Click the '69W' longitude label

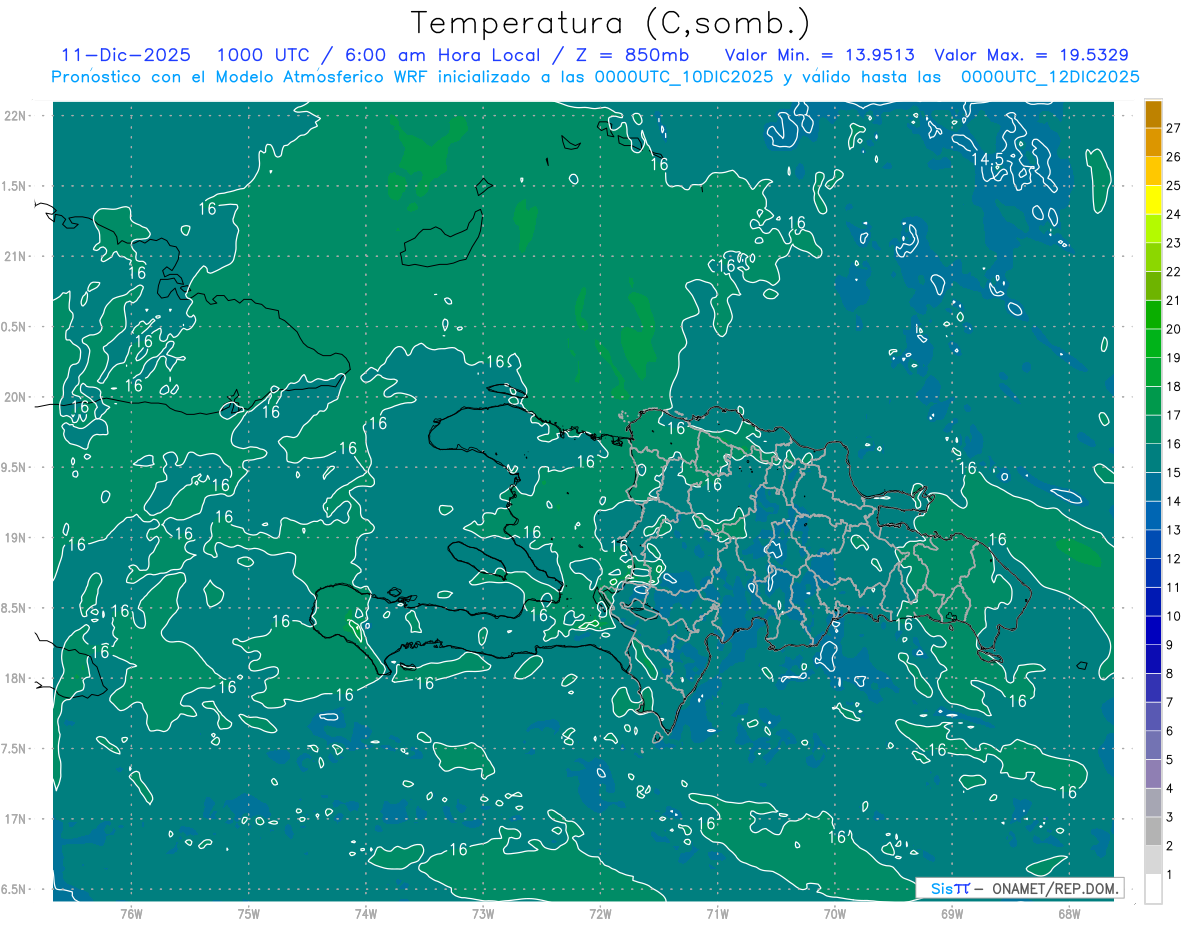952,913
